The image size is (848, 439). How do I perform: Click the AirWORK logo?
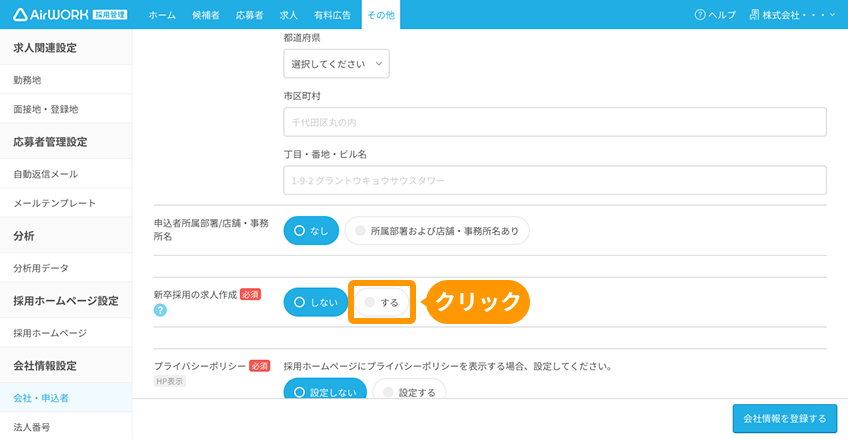(x=70, y=15)
